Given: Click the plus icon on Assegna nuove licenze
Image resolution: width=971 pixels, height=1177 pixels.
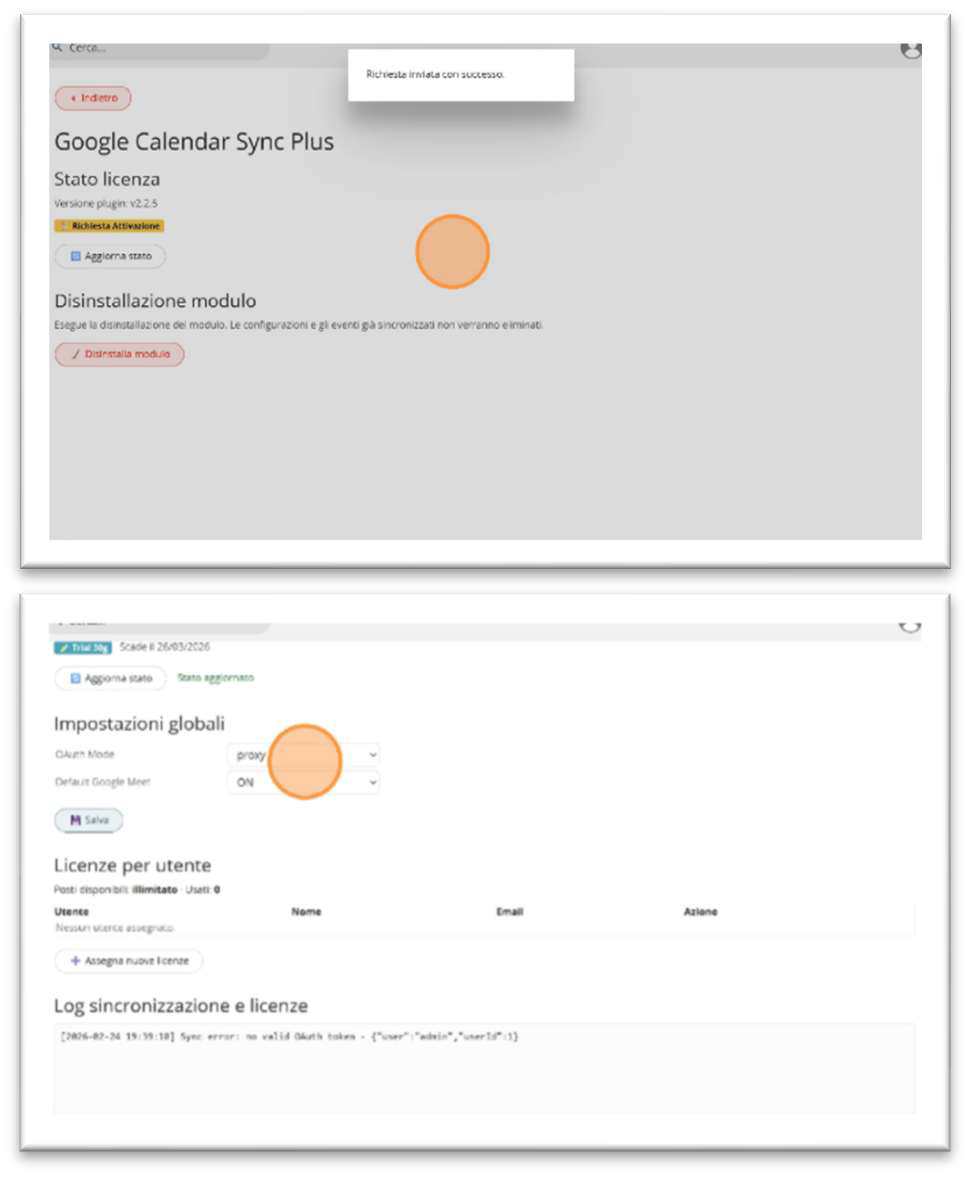Looking at the screenshot, I should click(x=75, y=961).
